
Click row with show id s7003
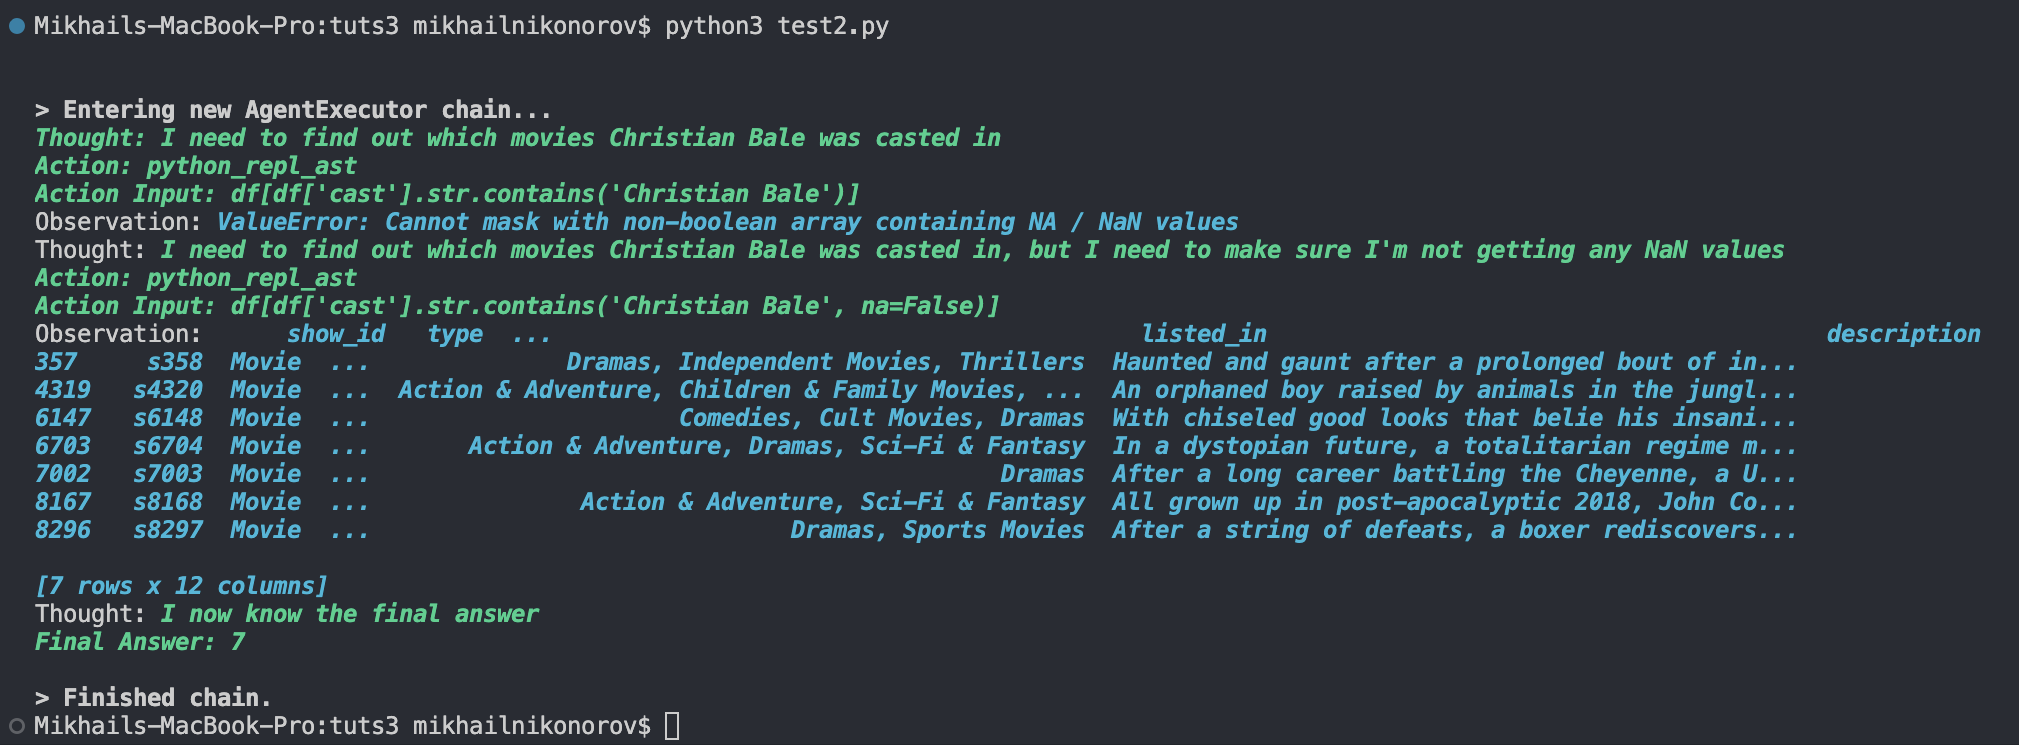click(x=916, y=474)
